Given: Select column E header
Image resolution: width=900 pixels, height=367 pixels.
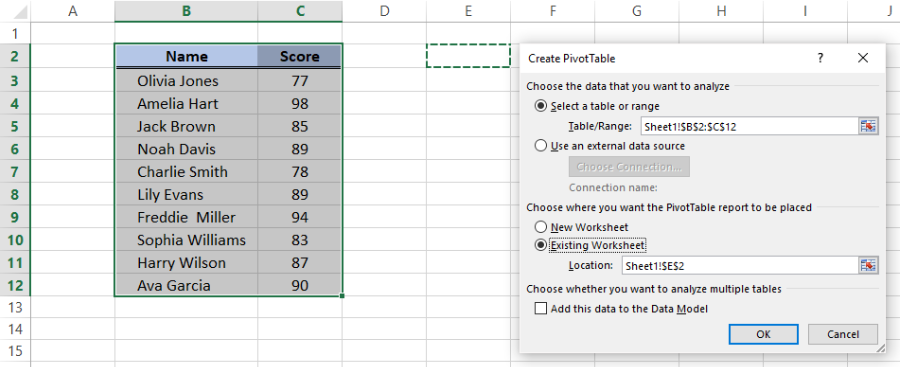Looking at the screenshot, I should pos(468,11).
